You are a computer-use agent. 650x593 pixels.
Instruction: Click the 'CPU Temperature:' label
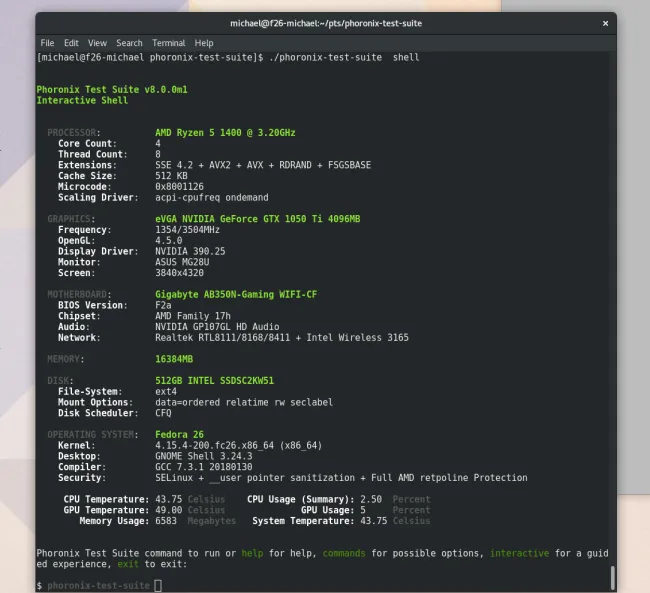pos(106,499)
